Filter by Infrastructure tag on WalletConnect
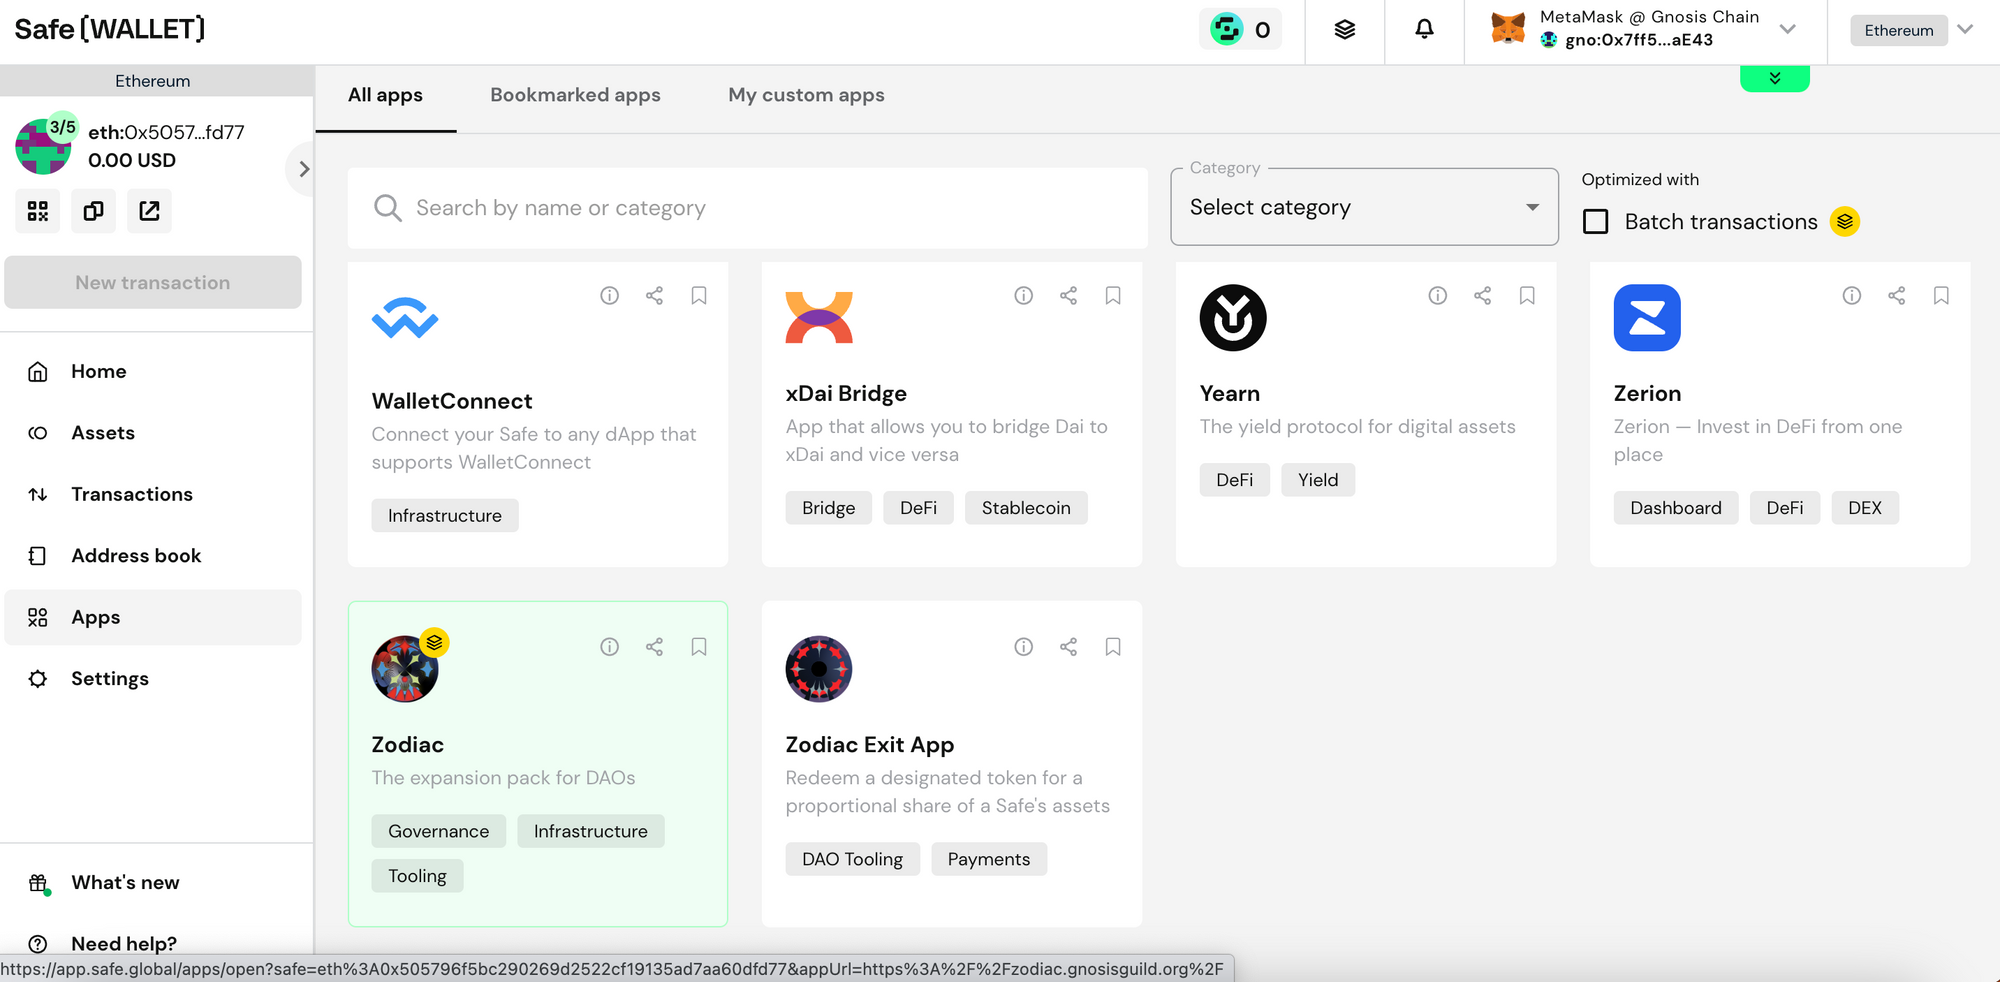2000x982 pixels. [445, 516]
